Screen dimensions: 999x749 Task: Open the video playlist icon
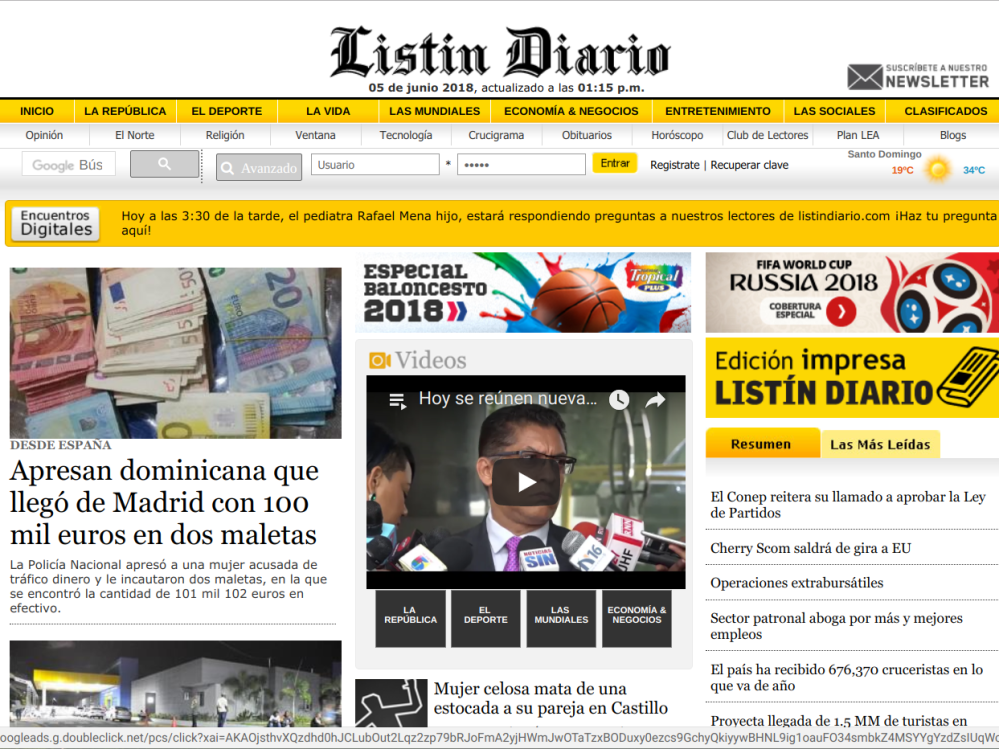pyautogui.click(x=397, y=400)
